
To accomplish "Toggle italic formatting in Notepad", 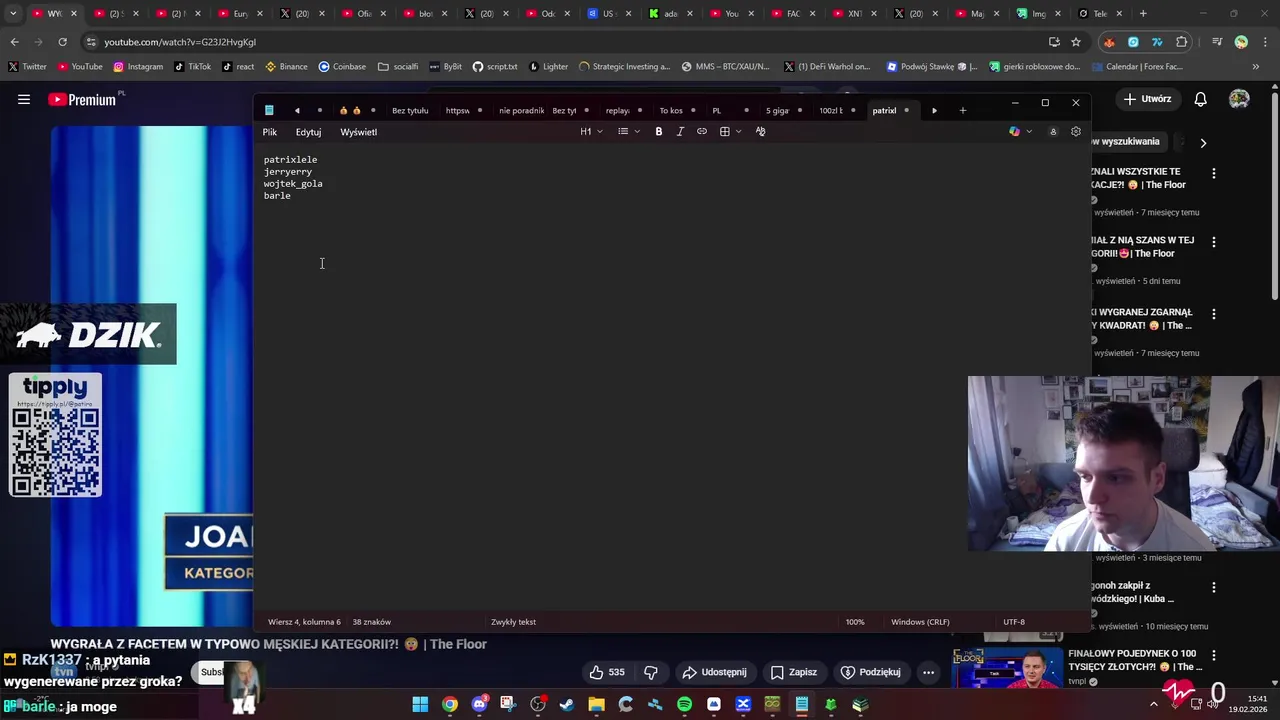I will click(x=680, y=132).
